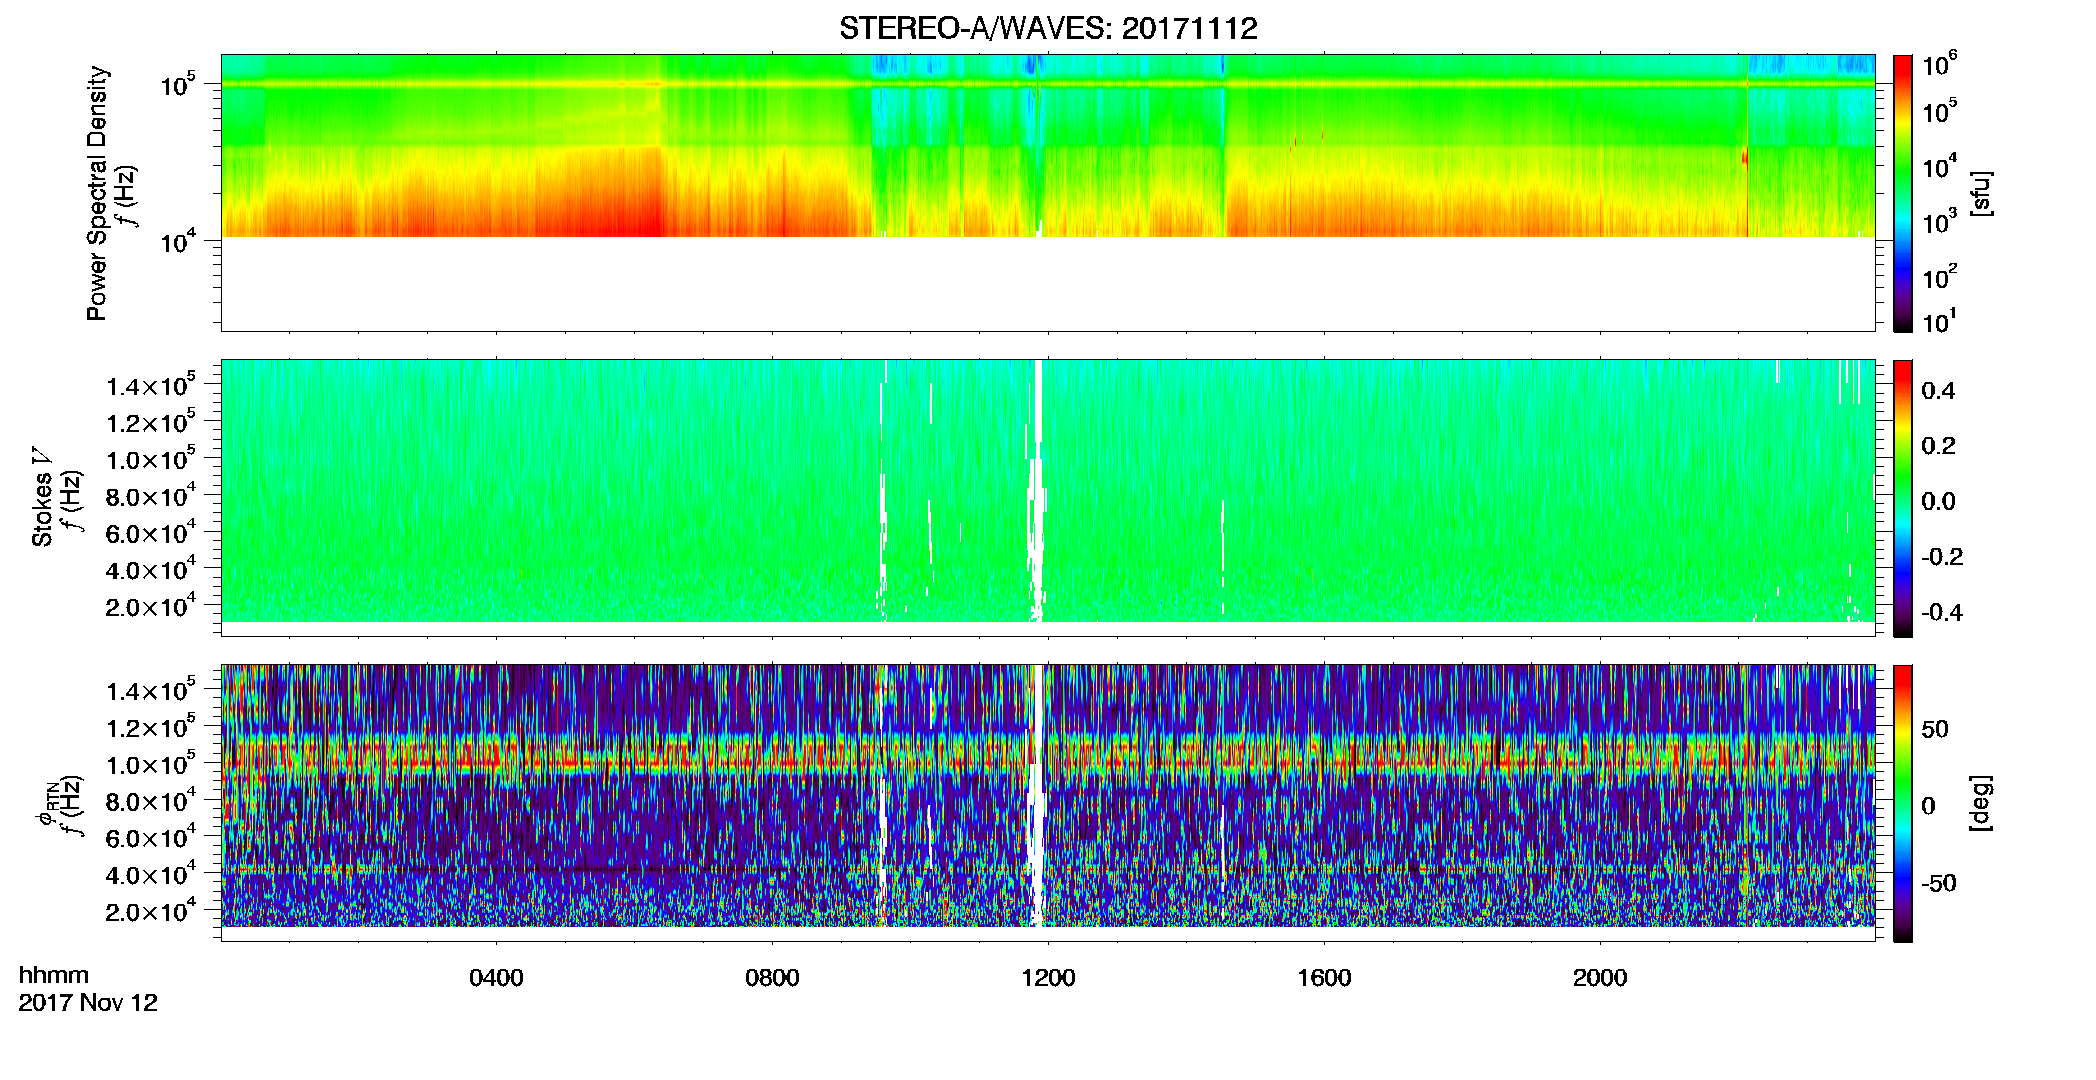The width and height of the screenshot is (2096, 1080).
Task: Click the 4.0×10^4 tick of φRTN panel
Action: coord(151,874)
